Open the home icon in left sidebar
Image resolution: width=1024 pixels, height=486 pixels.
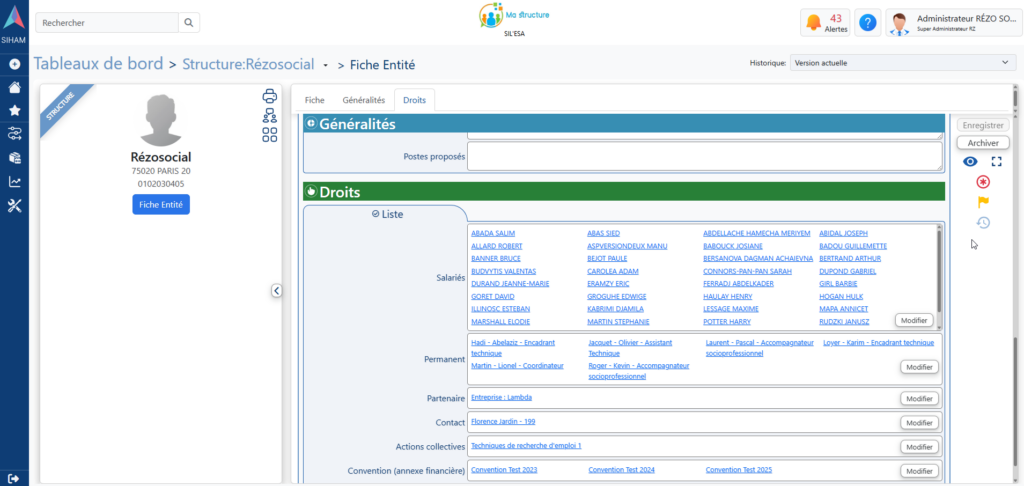pyautogui.click(x=14, y=87)
